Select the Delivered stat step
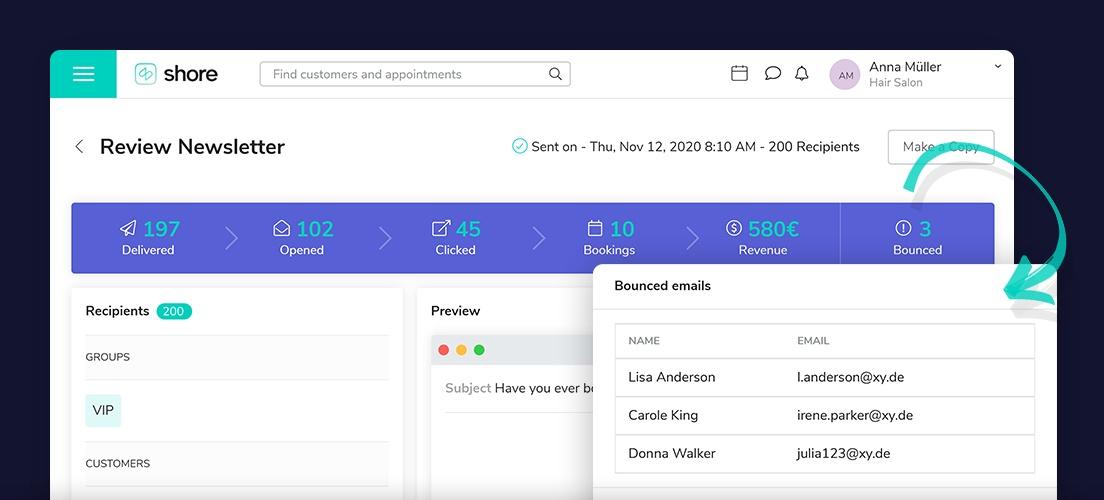This screenshot has height=500, width=1104. [148, 238]
